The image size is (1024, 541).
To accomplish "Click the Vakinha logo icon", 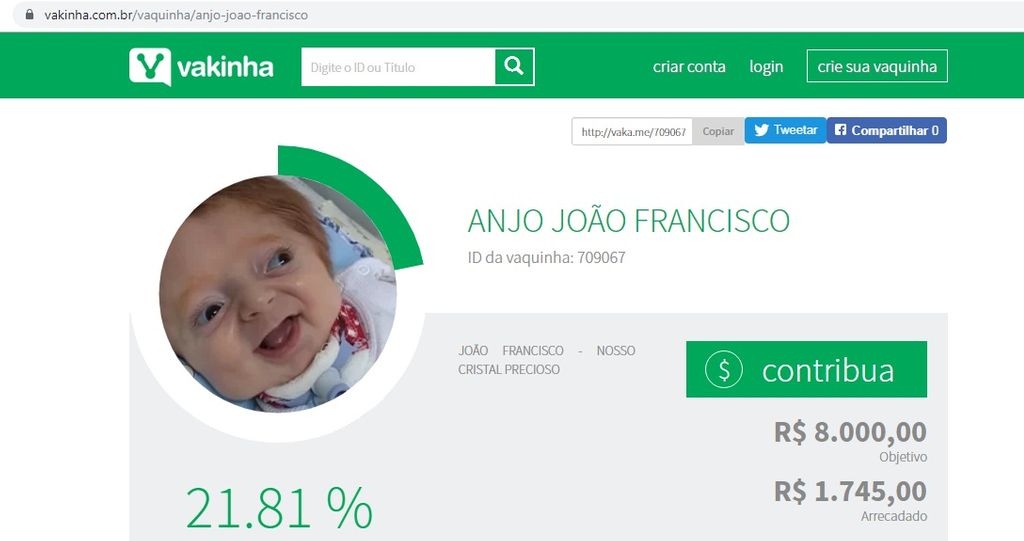I will [150, 66].
